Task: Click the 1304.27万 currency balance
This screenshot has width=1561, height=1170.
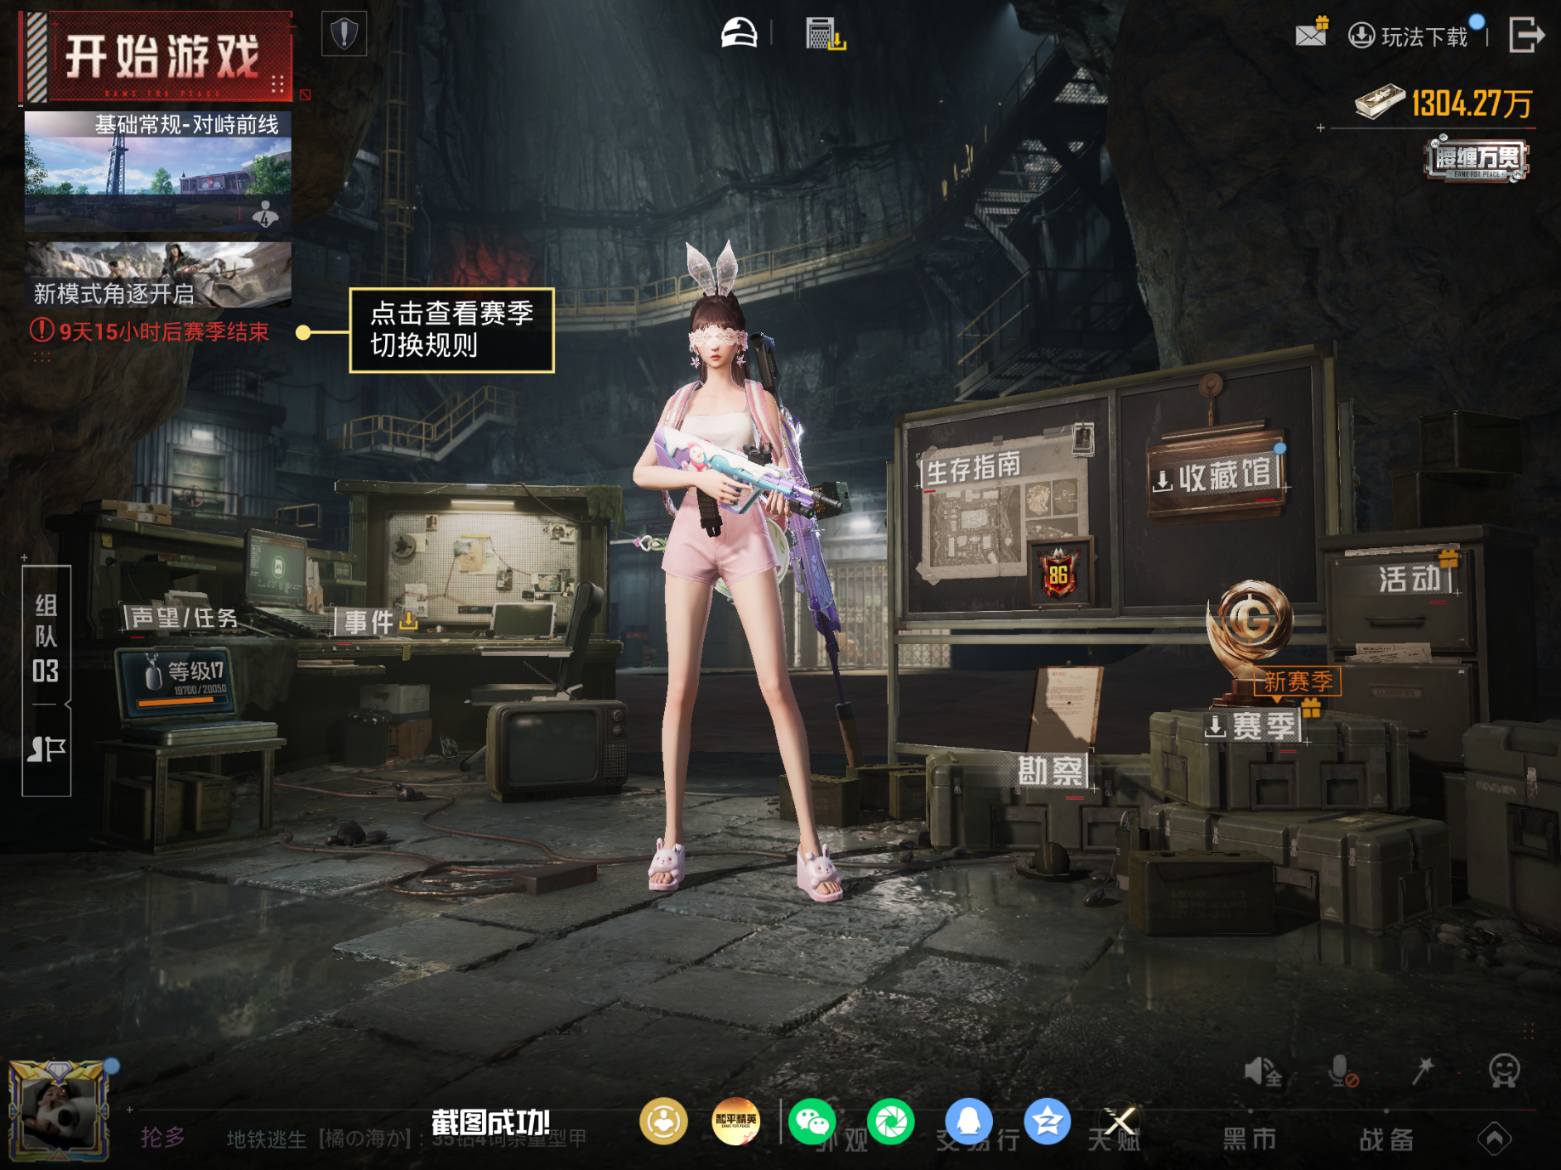Action: [x=1471, y=103]
